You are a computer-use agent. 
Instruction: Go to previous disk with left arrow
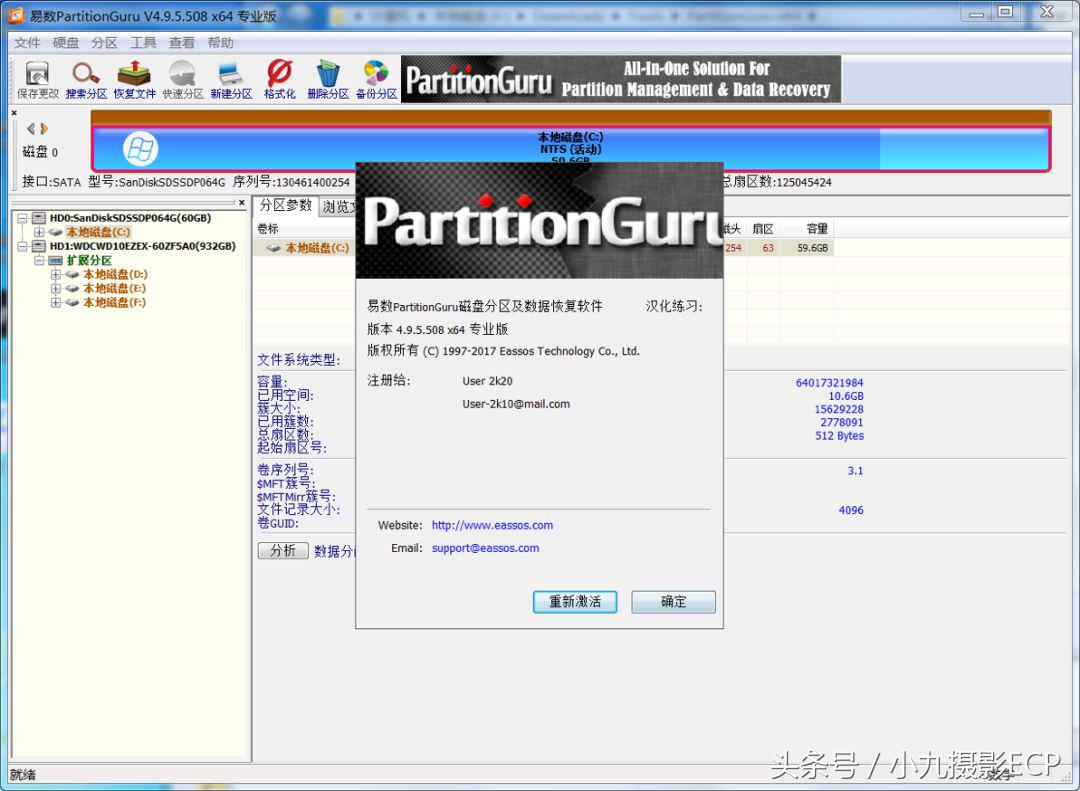[30, 129]
